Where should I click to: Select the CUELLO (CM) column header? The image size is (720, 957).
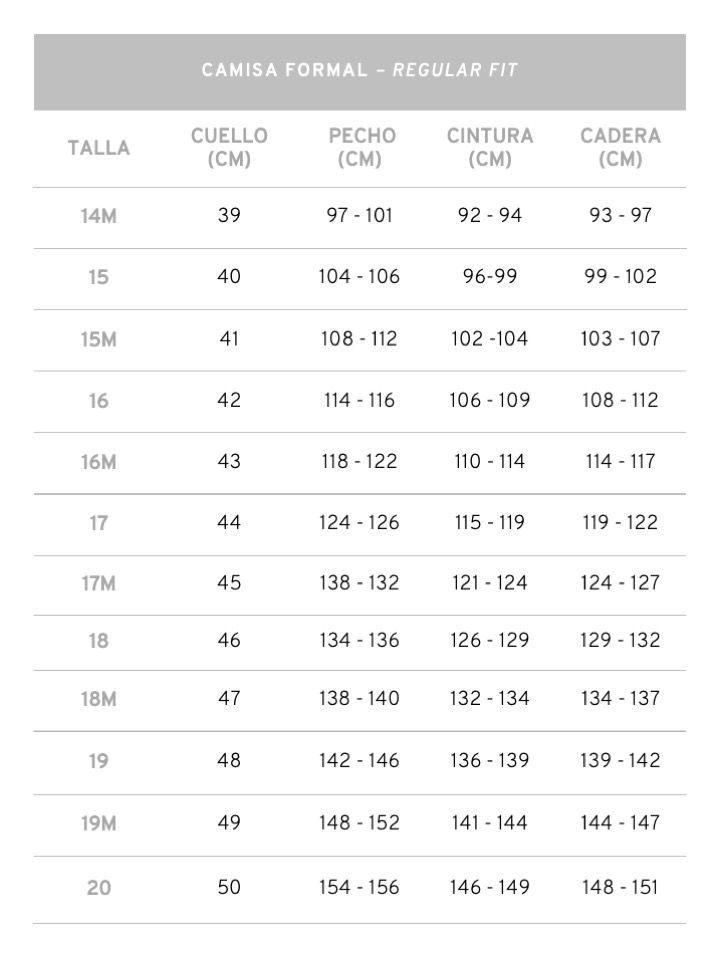(229, 147)
